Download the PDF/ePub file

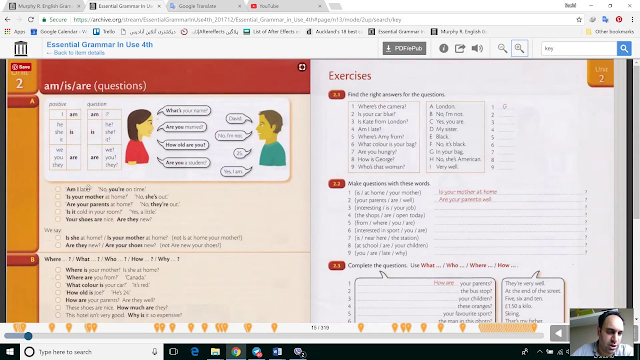pos(404,48)
